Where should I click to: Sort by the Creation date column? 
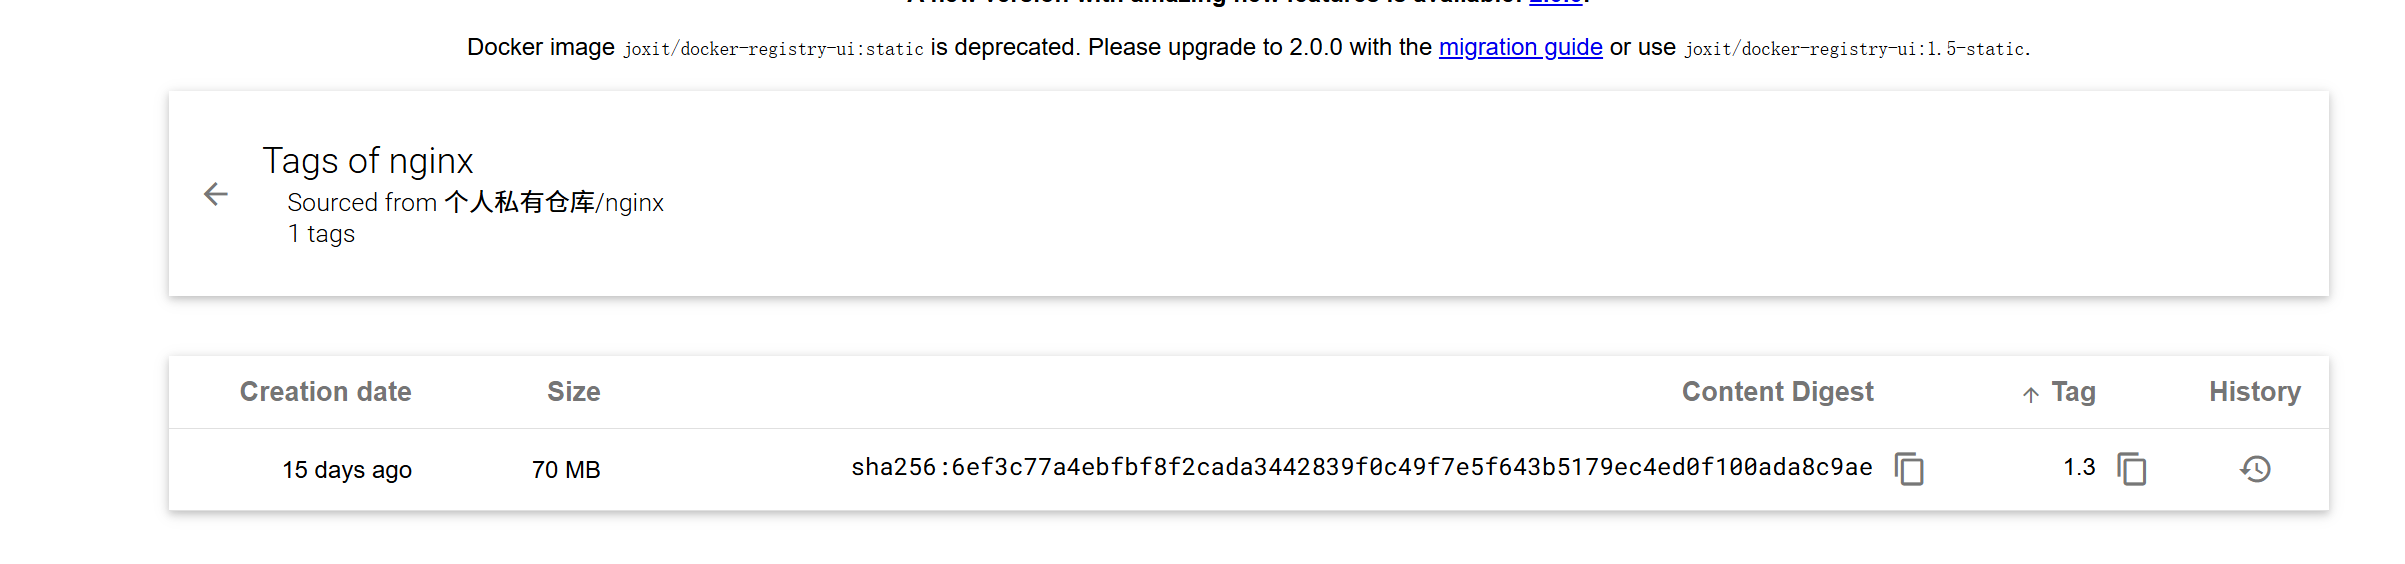point(325,392)
